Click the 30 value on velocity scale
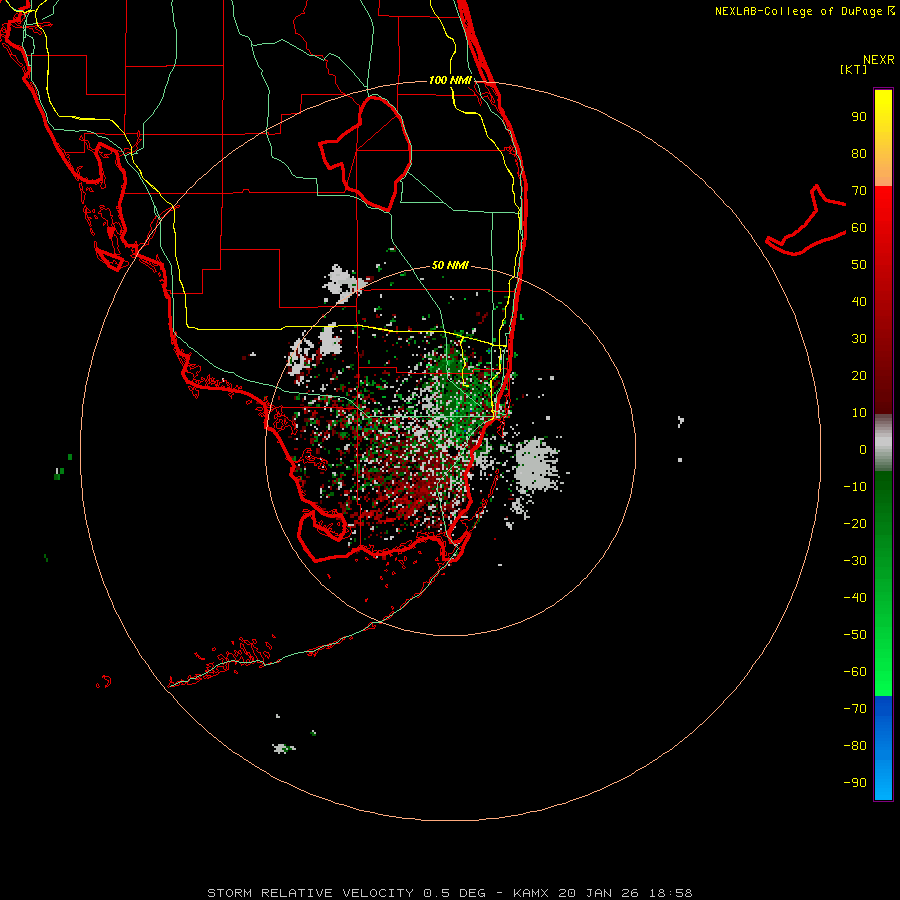 coord(859,339)
